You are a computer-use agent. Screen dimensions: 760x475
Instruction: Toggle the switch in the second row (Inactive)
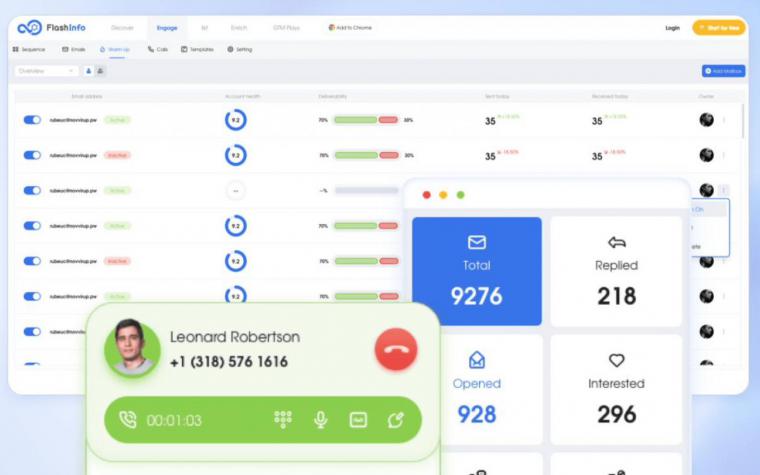[x=32, y=155]
